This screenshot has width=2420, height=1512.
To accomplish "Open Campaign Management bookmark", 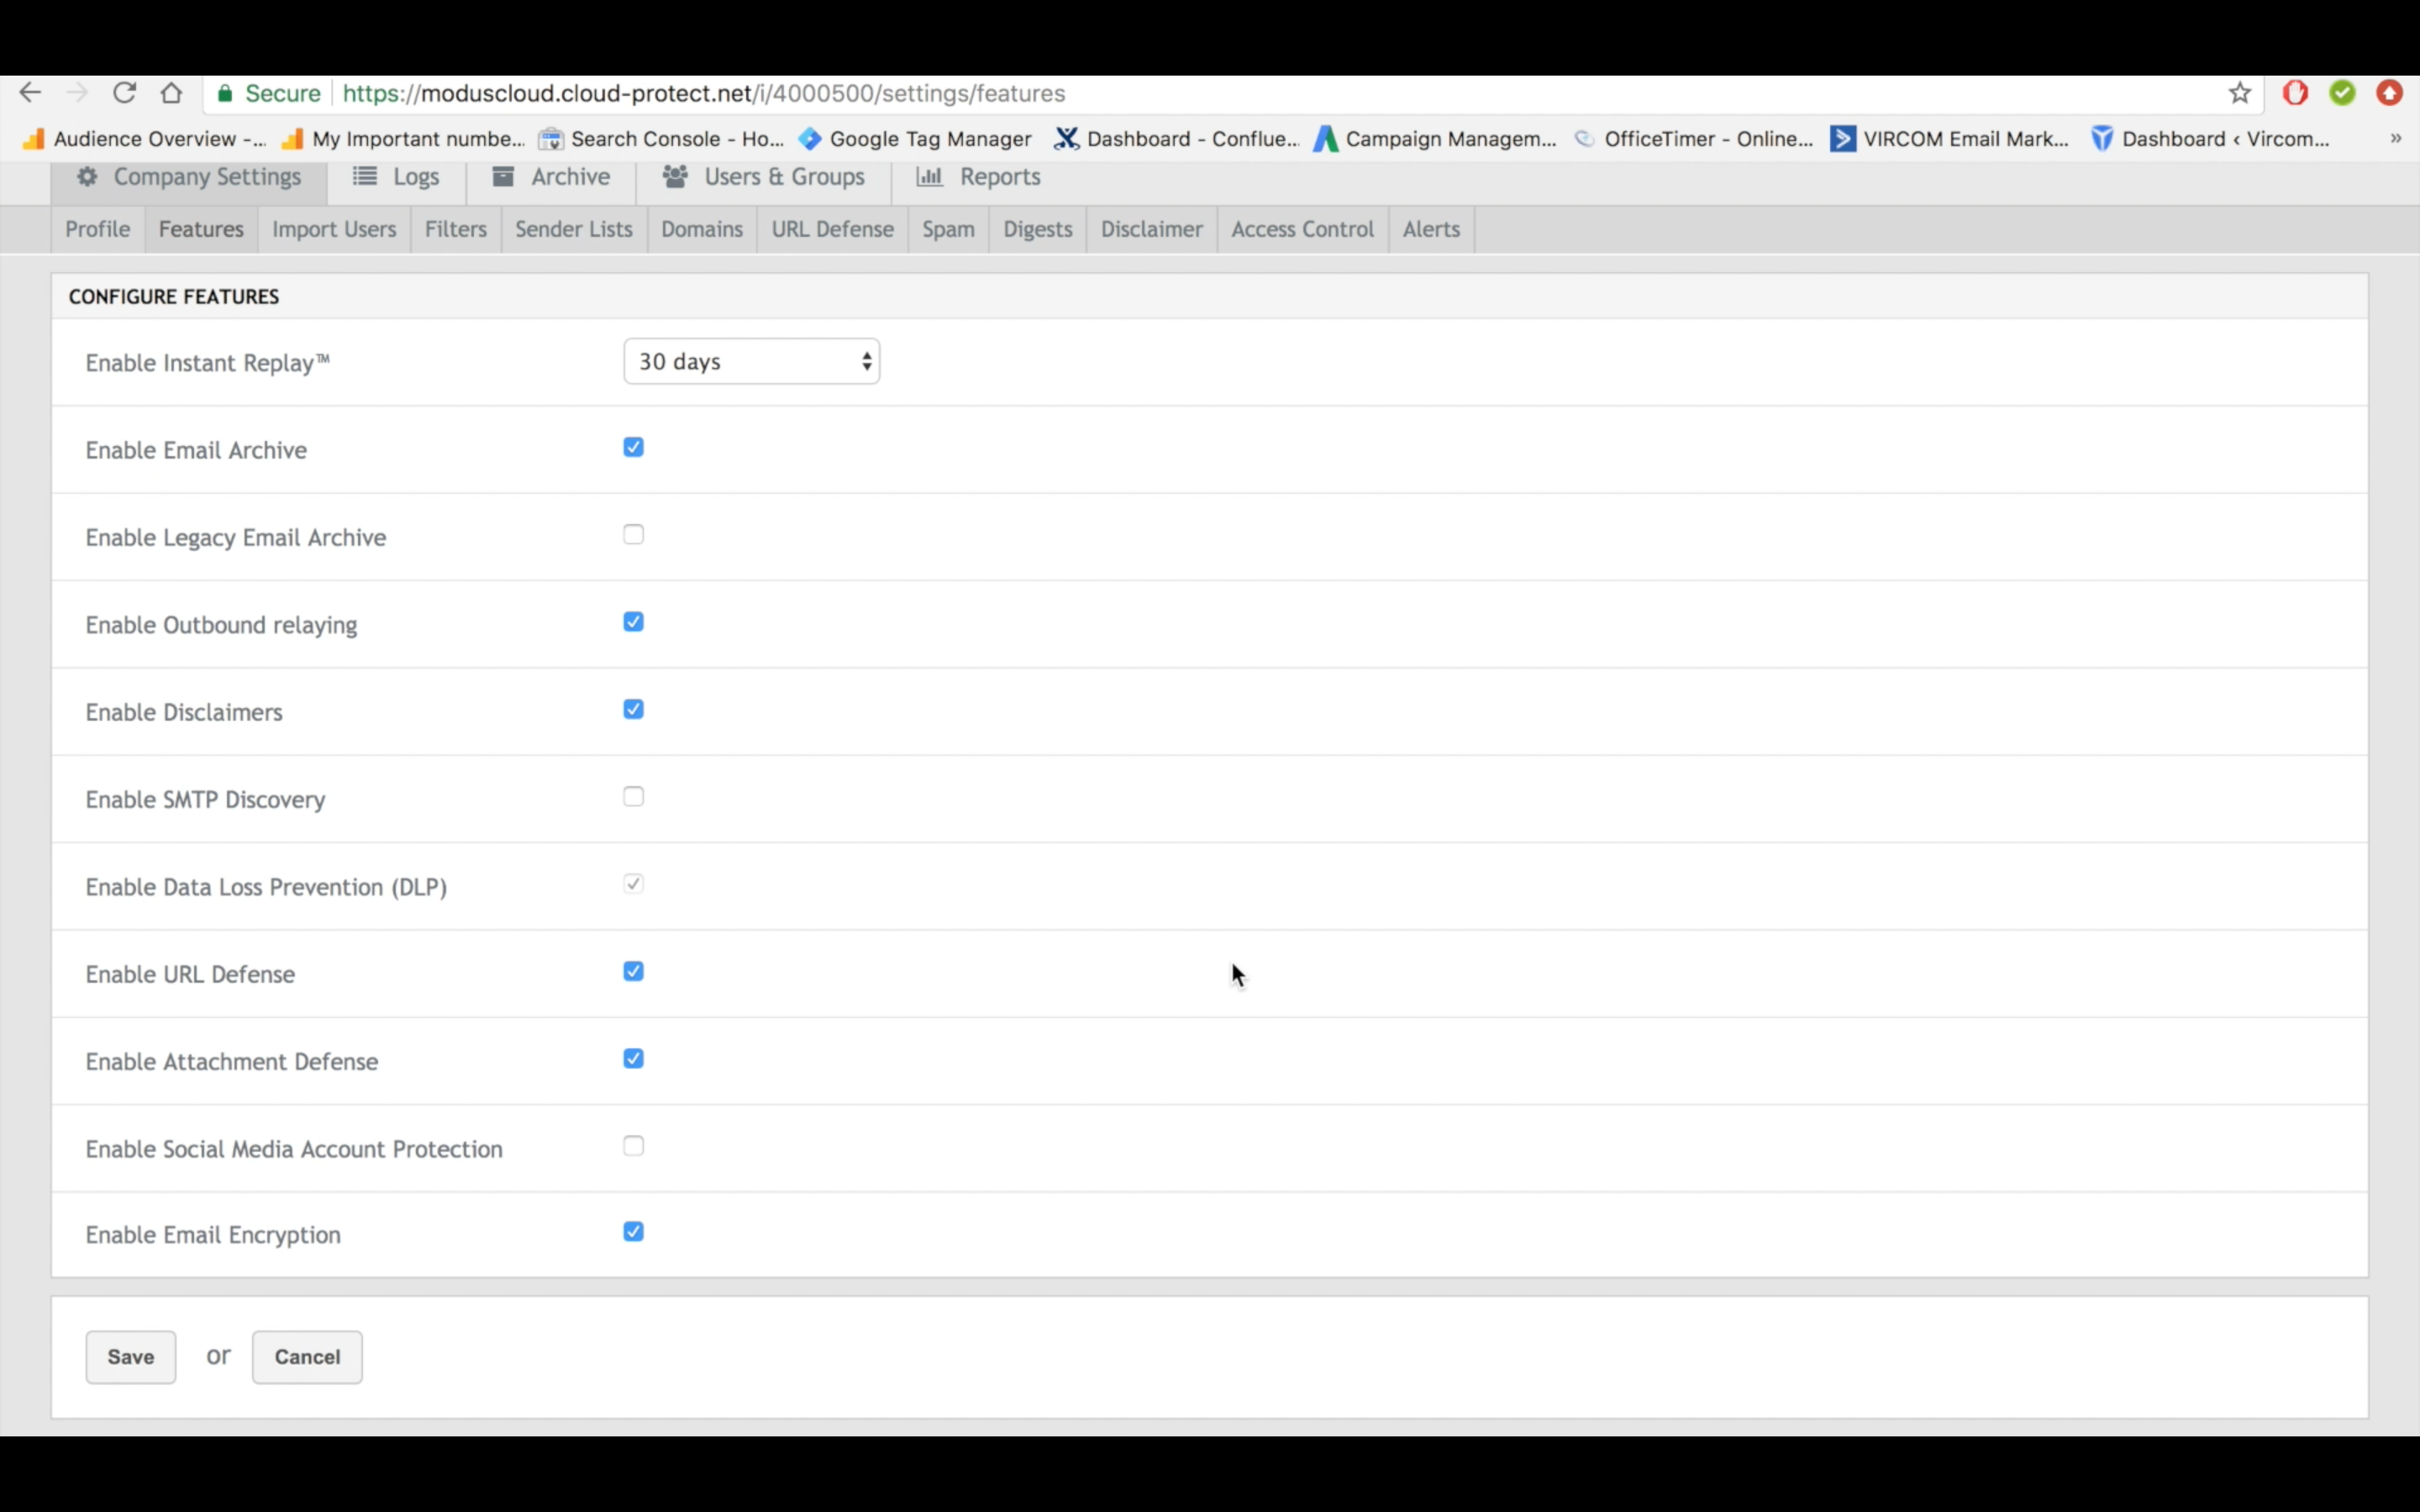I will (1436, 139).
